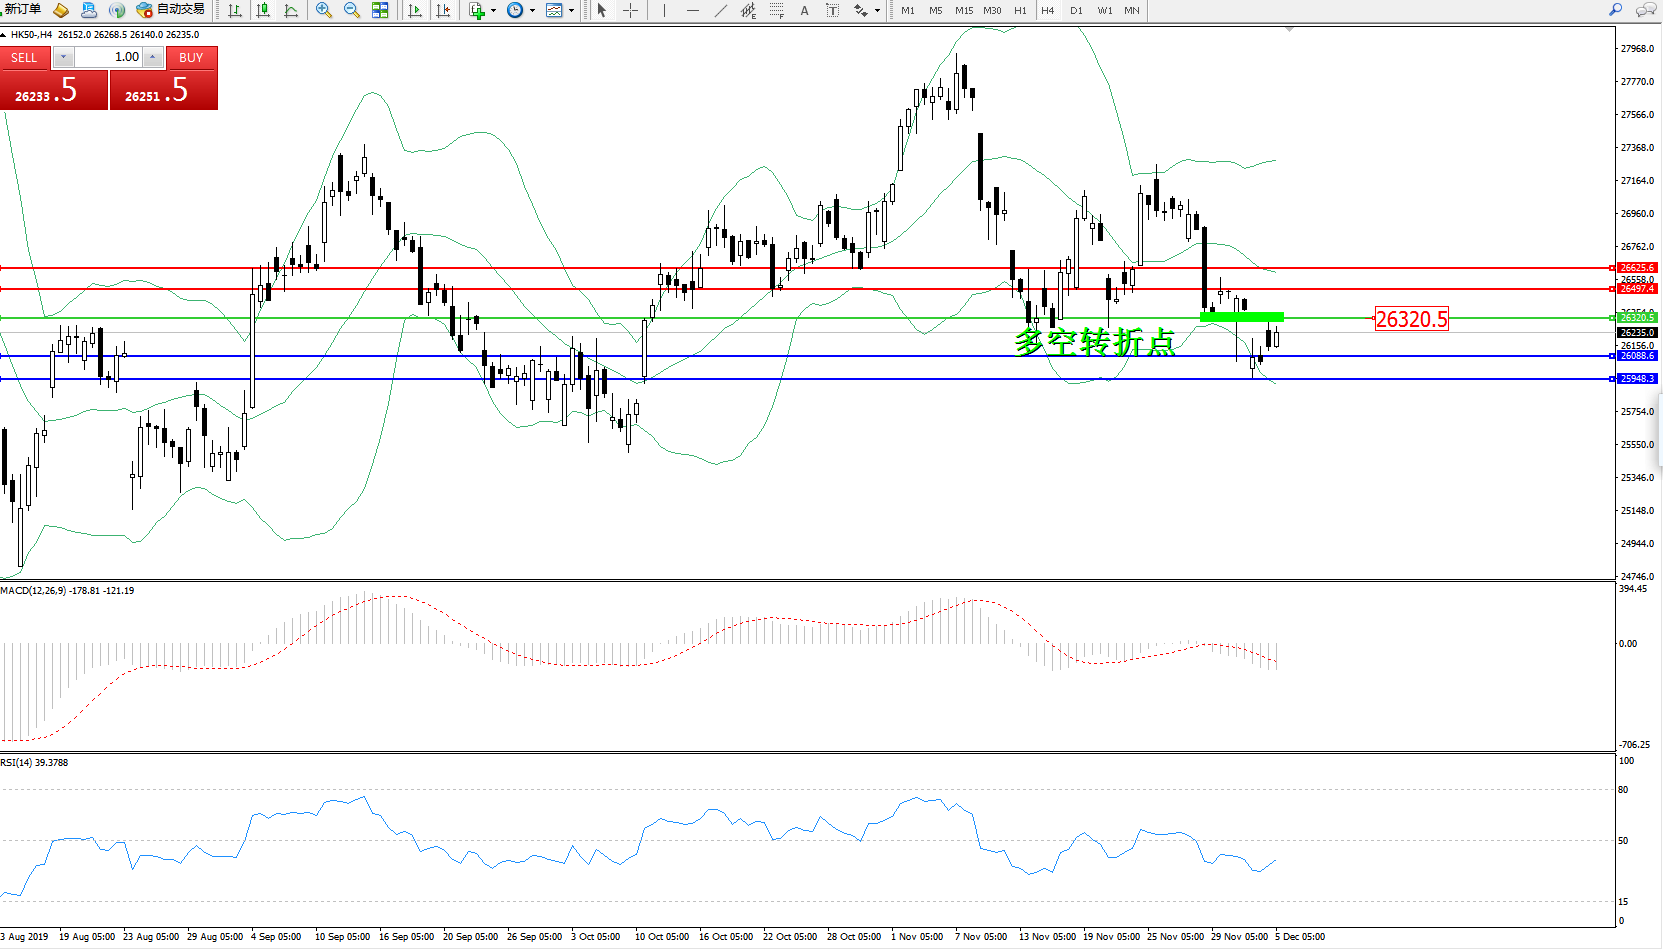Pick the trendline drawing tool
1663x950 pixels.
click(x=721, y=10)
